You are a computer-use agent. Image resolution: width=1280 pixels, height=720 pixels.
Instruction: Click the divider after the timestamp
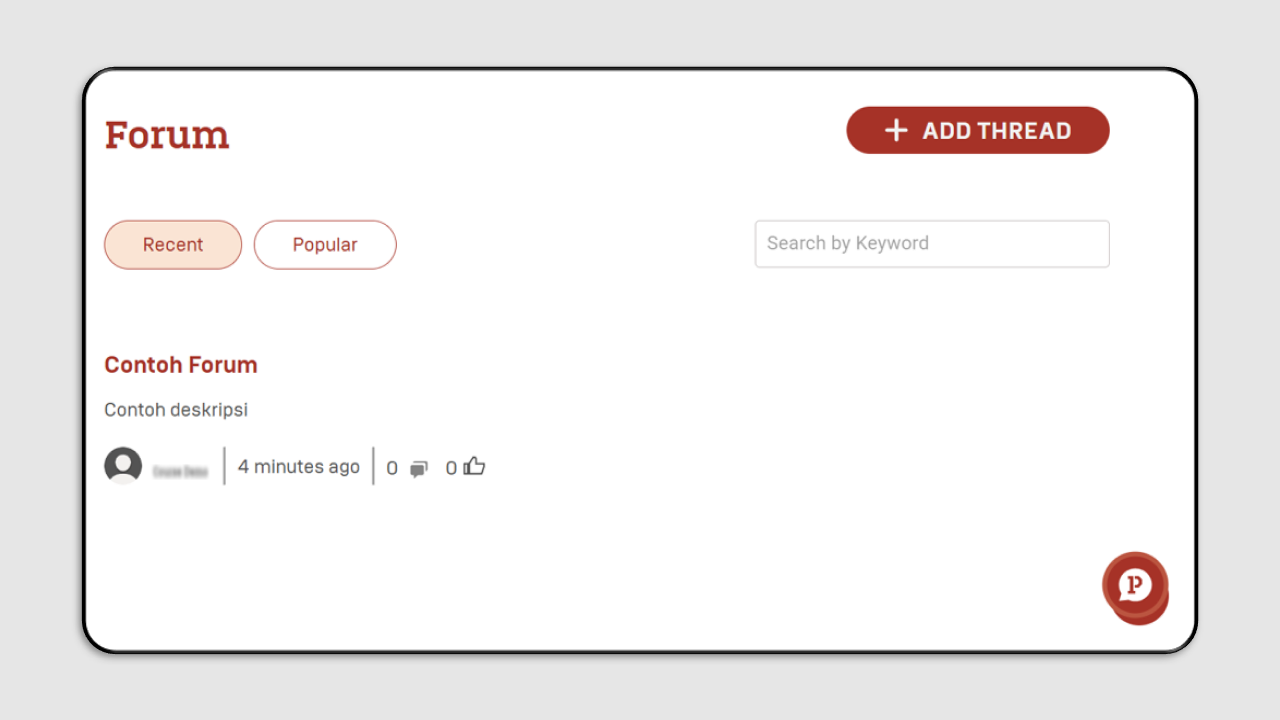point(373,466)
